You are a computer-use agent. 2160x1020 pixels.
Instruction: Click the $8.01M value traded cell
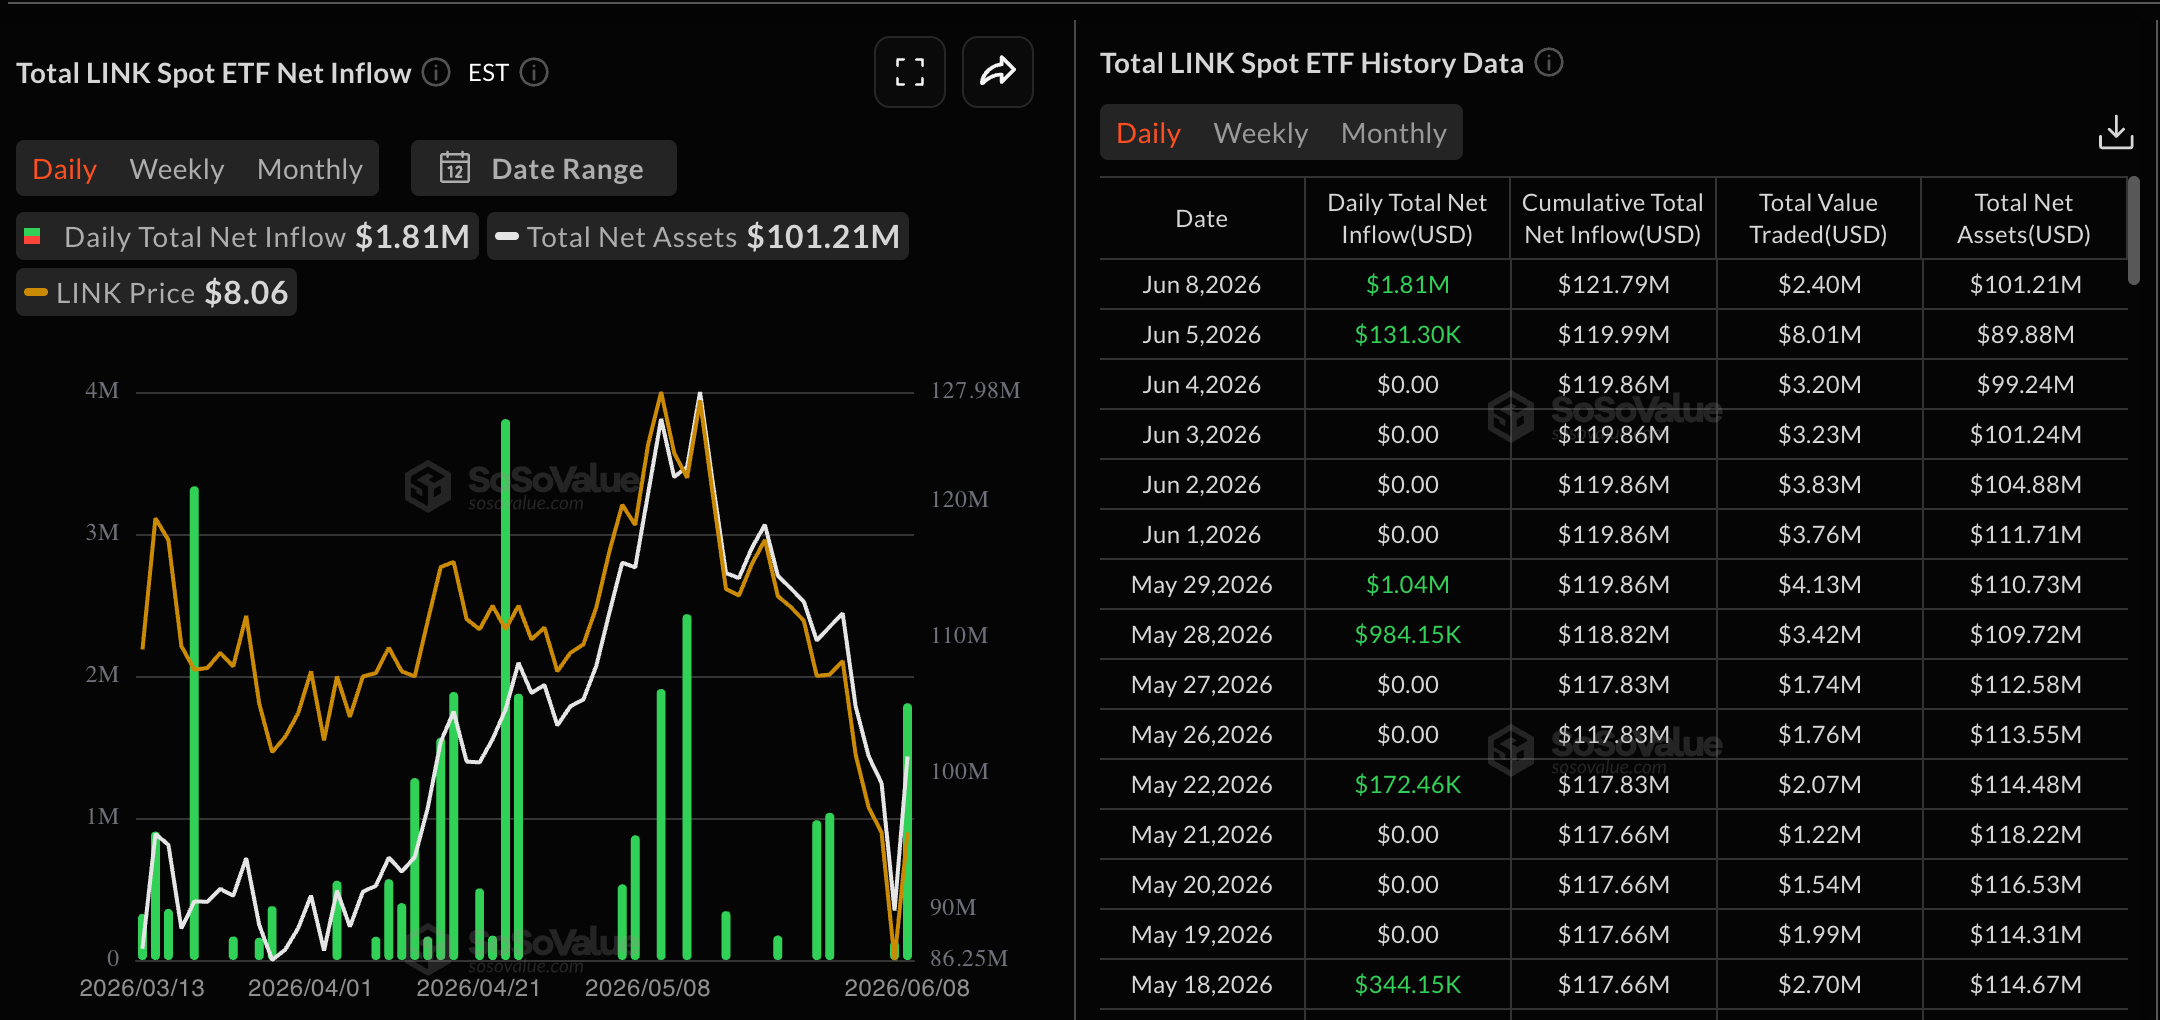coord(1820,334)
